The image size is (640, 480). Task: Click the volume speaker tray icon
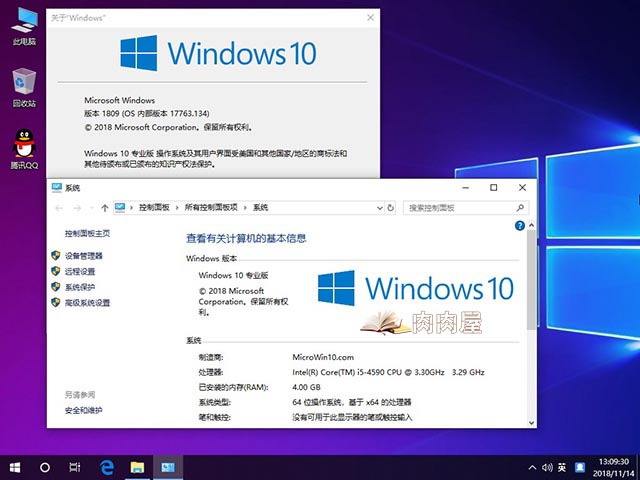pos(547,467)
